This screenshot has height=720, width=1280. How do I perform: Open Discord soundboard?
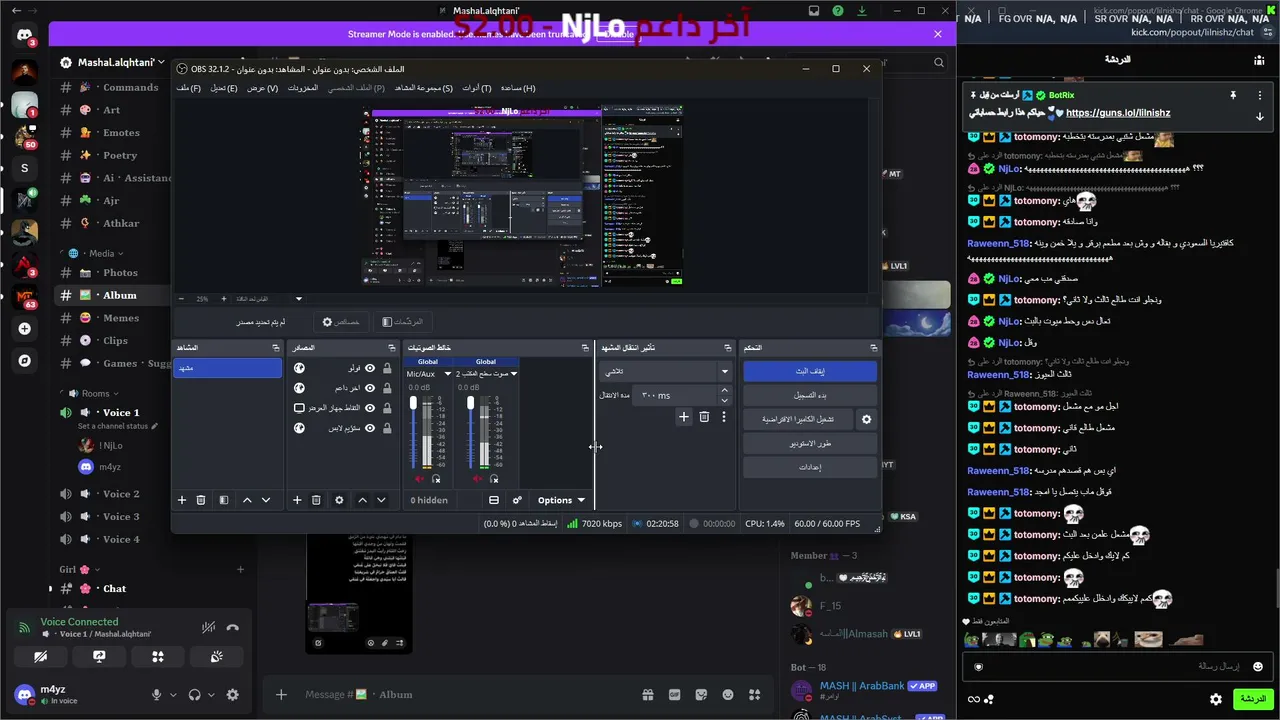tap(216, 657)
